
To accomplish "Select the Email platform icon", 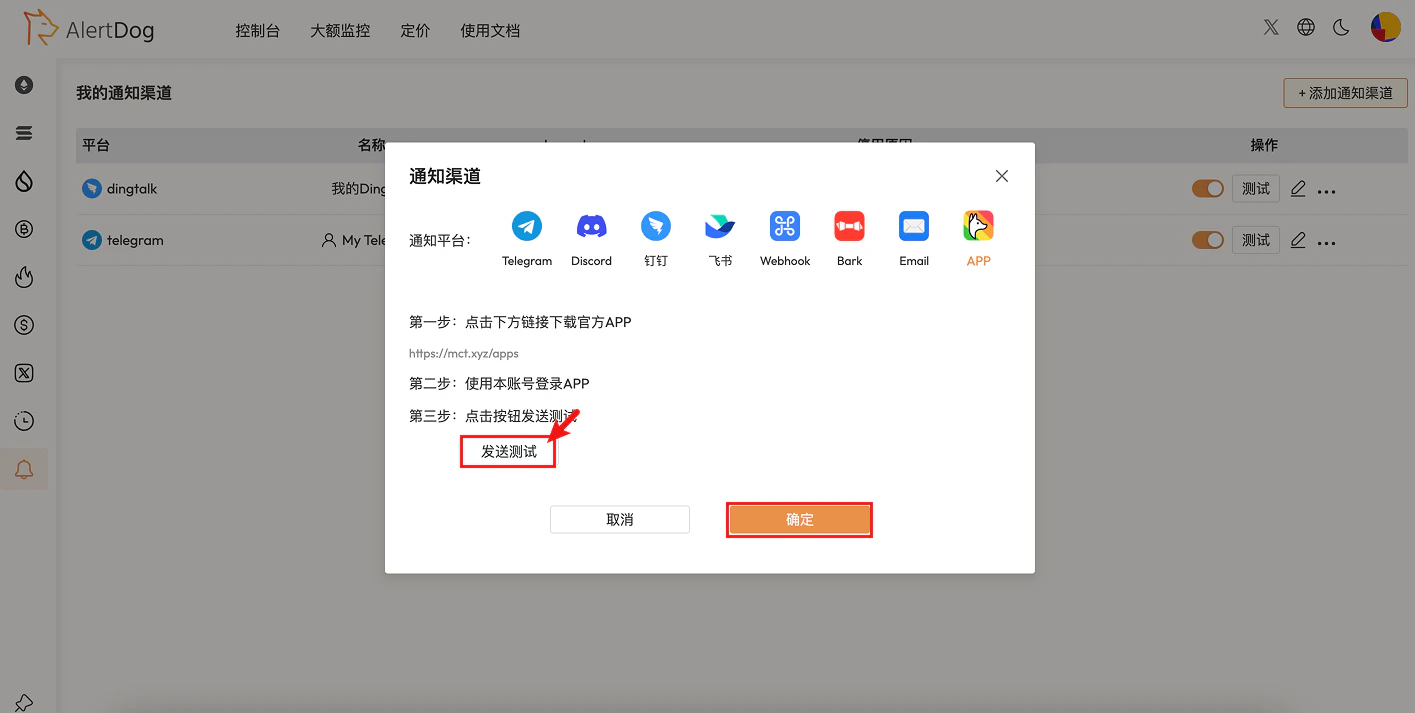I will 913,226.
